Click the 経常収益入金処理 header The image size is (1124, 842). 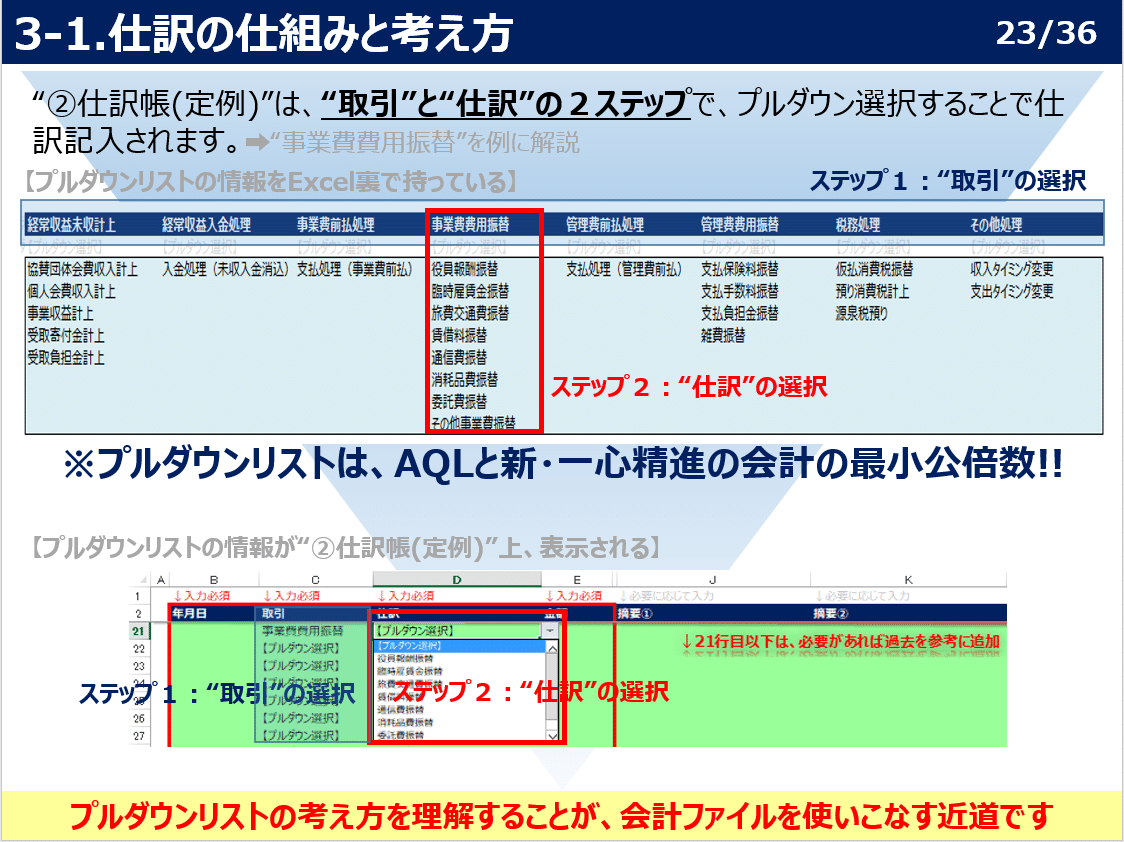click(x=206, y=224)
